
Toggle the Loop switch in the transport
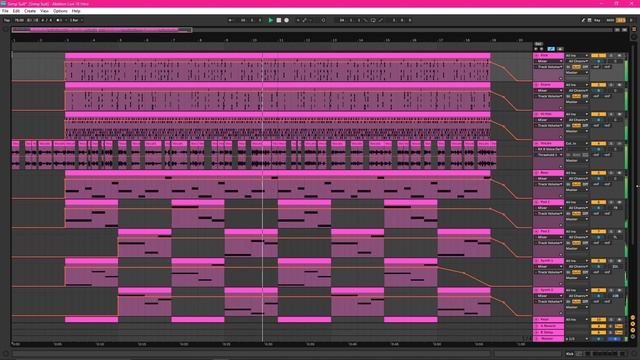(x=373, y=20)
